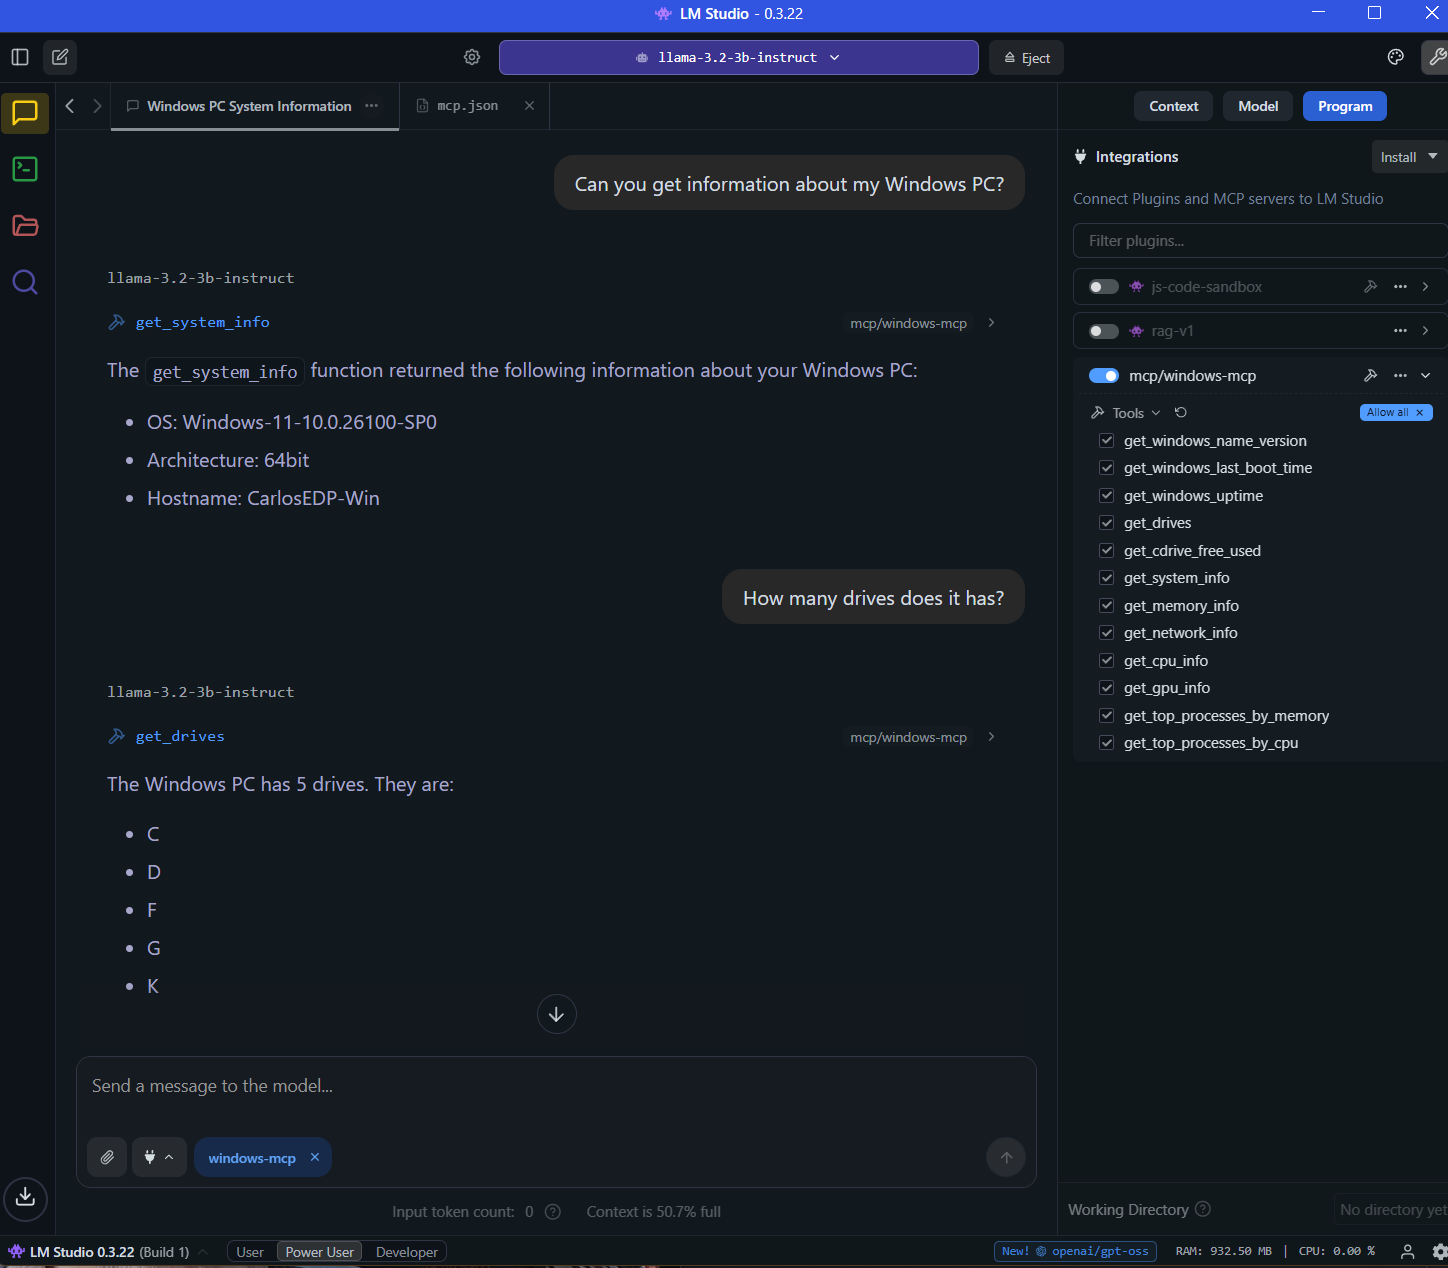Create a new chat with pencil icon
The image size is (1448, 1268).
(x=60, y=57)
